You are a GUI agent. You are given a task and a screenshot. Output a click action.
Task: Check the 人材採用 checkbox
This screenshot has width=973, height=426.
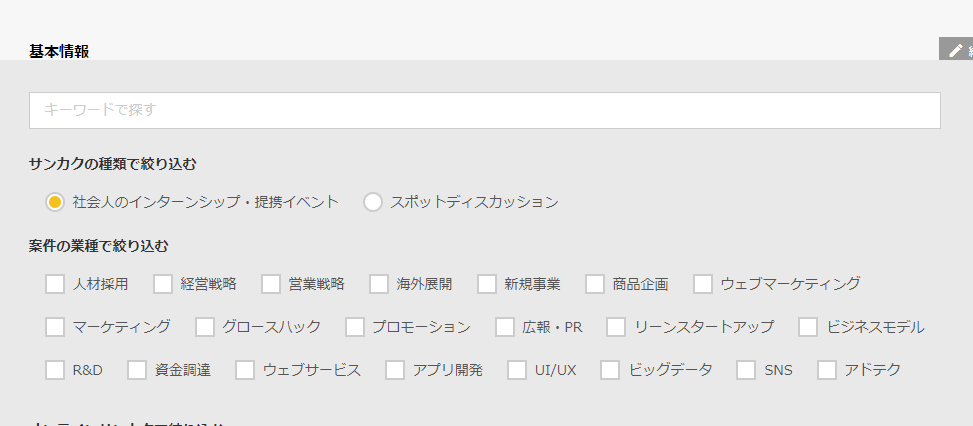tap(55, 284)
